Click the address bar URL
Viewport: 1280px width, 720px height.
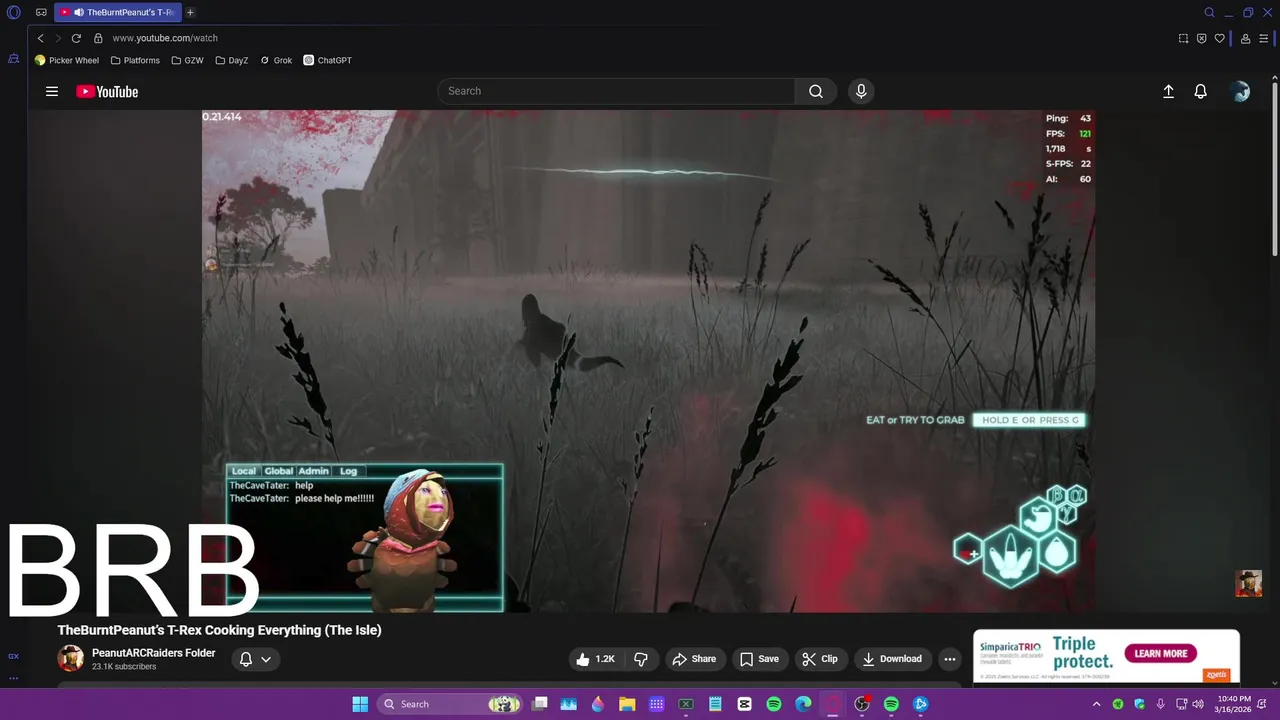pyautogui.click(x=165, y=38)
